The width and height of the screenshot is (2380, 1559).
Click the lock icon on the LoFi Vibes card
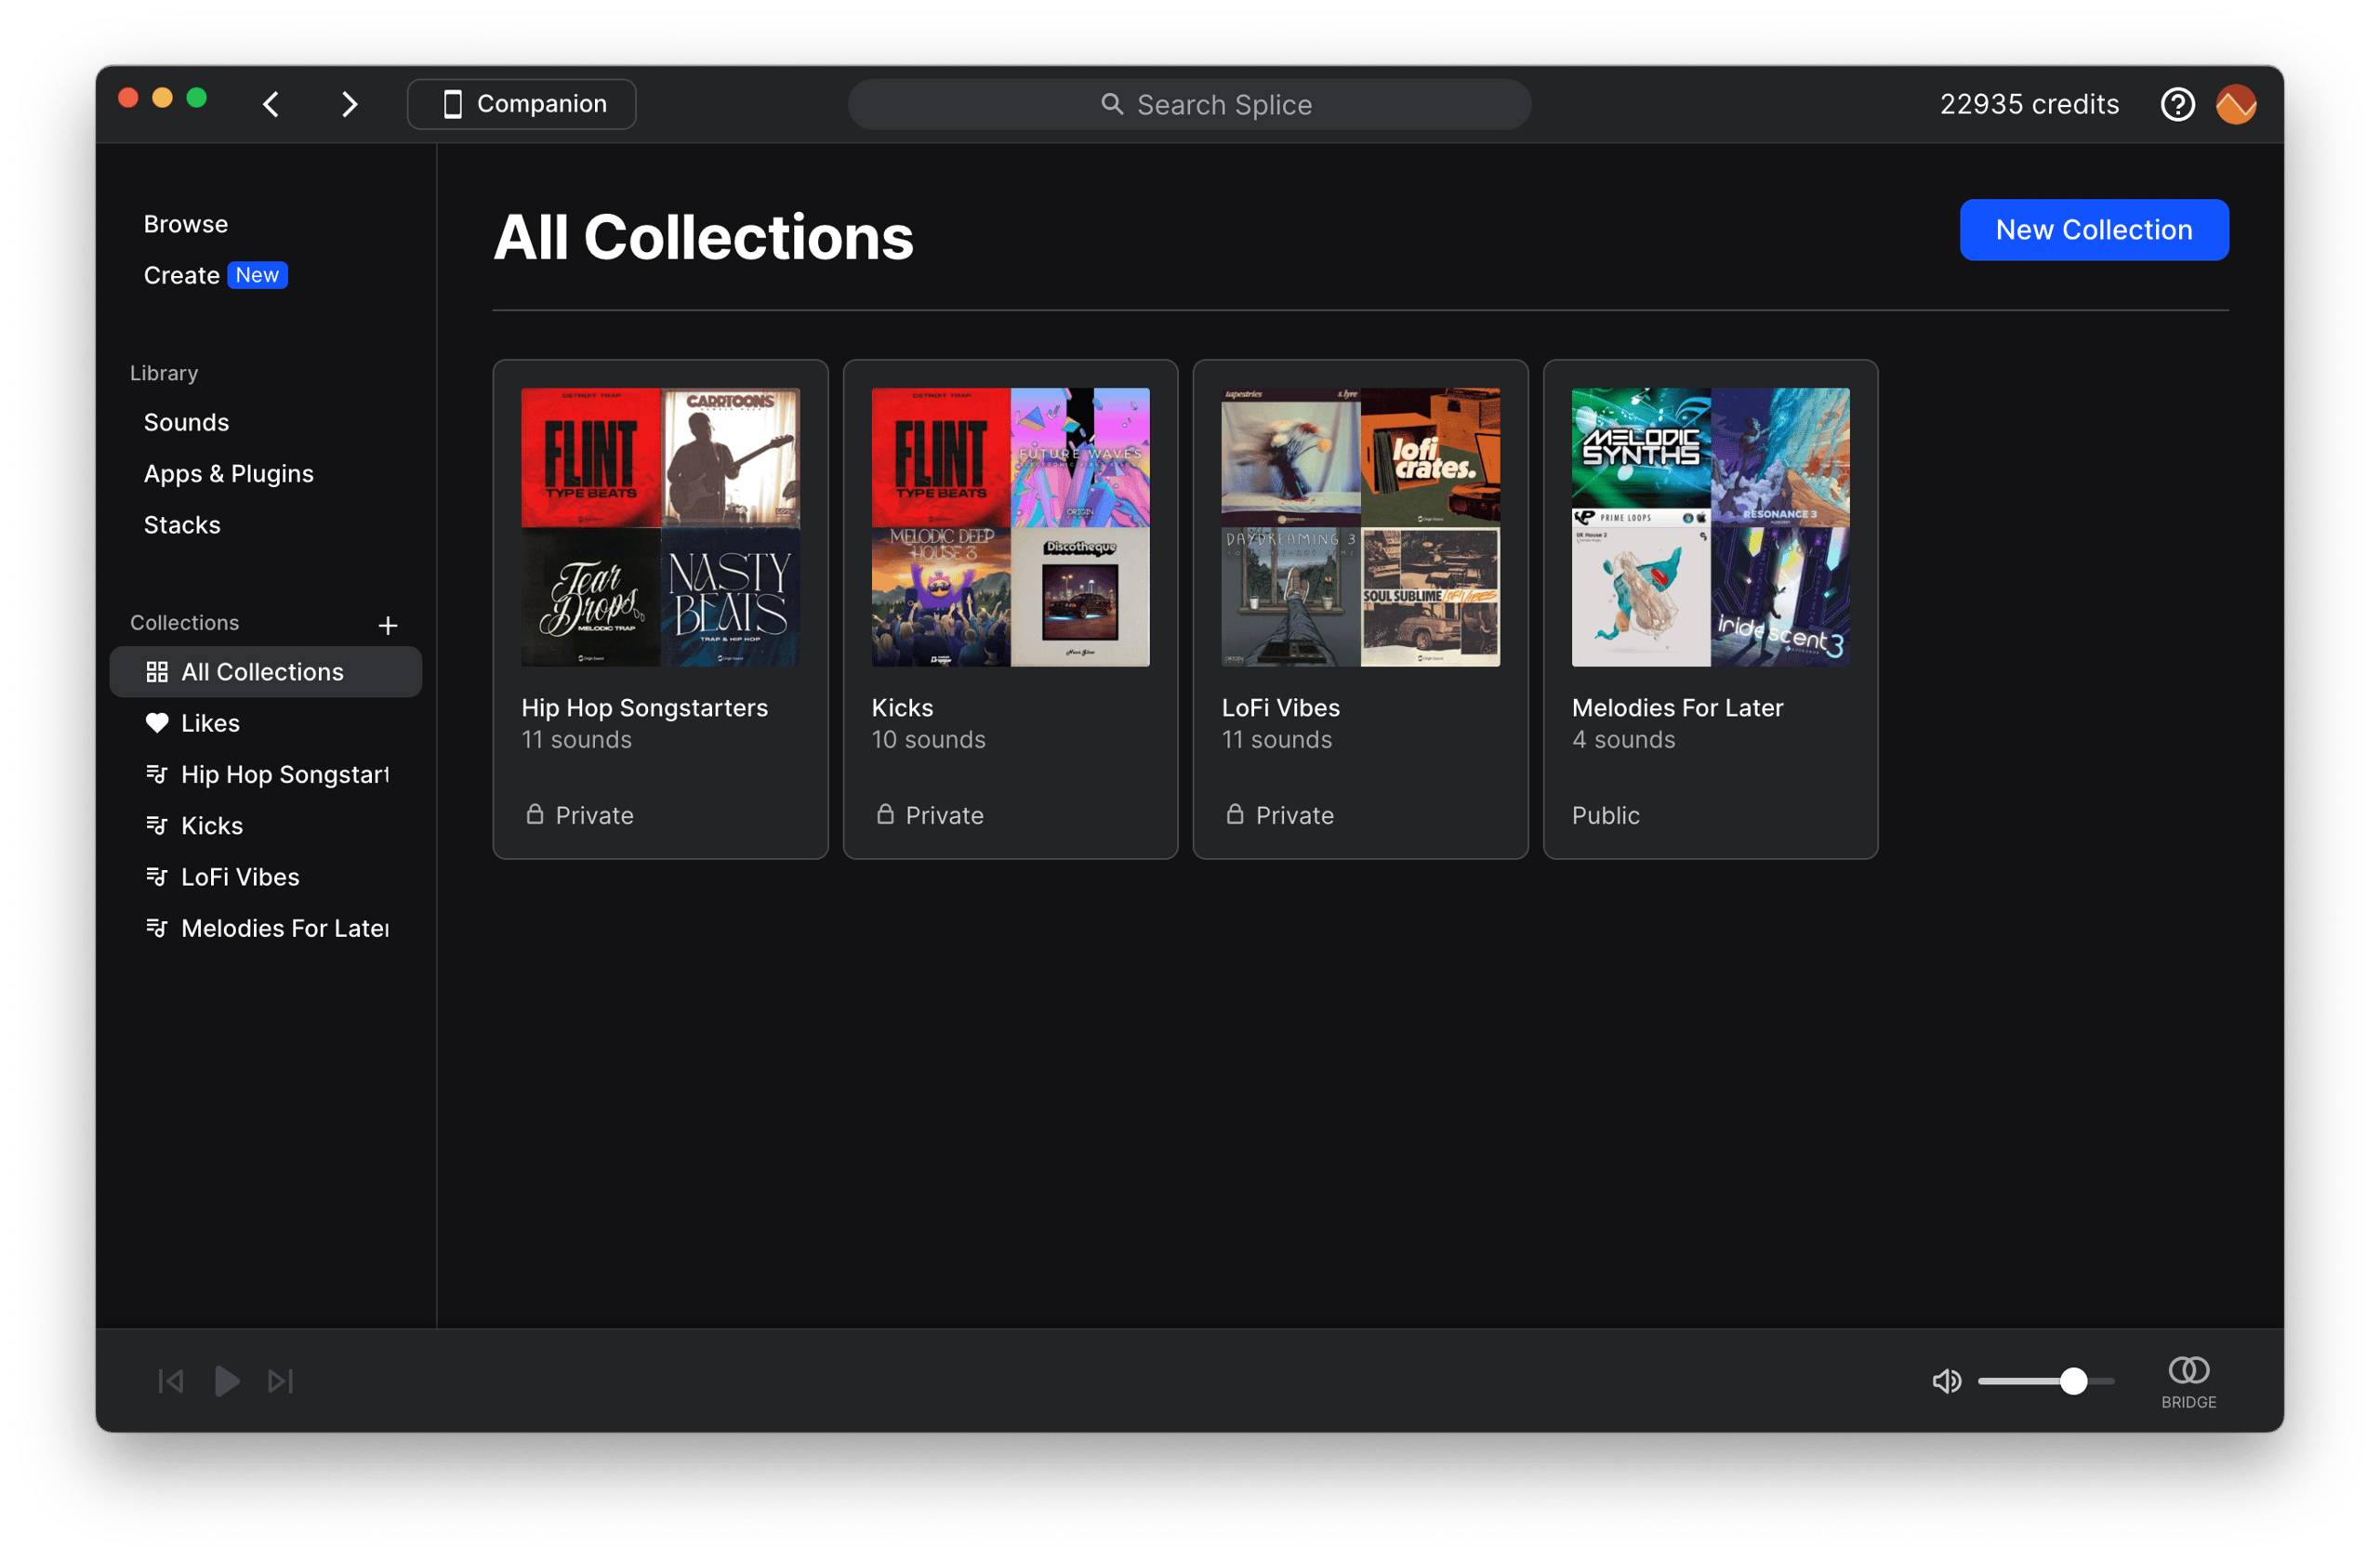[x=1235, y=814]
